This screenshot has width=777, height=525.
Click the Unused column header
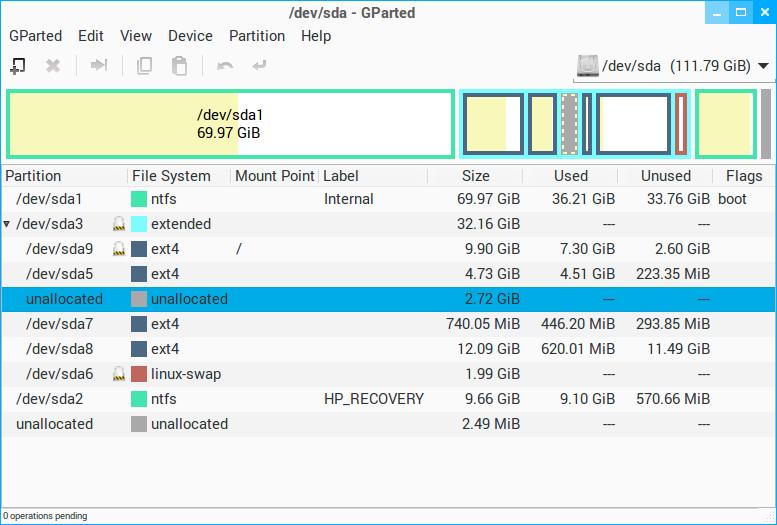(x=665, y=176)
